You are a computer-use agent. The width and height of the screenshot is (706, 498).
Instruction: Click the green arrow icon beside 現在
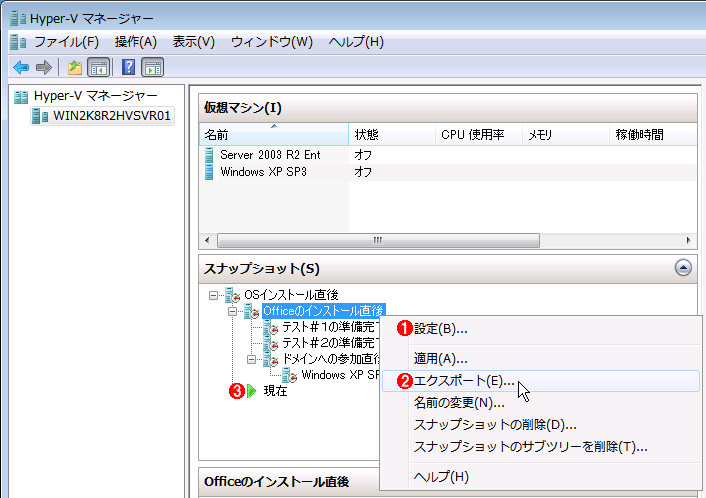[x=251, y=391]
